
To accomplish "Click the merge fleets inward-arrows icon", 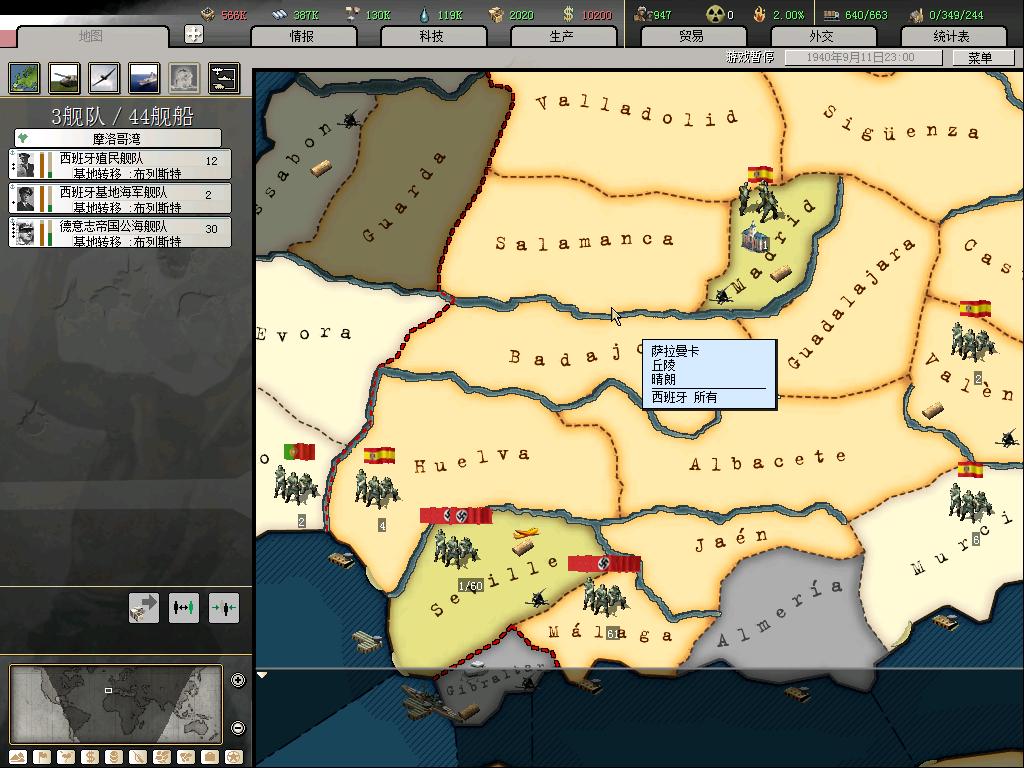I will (223, 607).
